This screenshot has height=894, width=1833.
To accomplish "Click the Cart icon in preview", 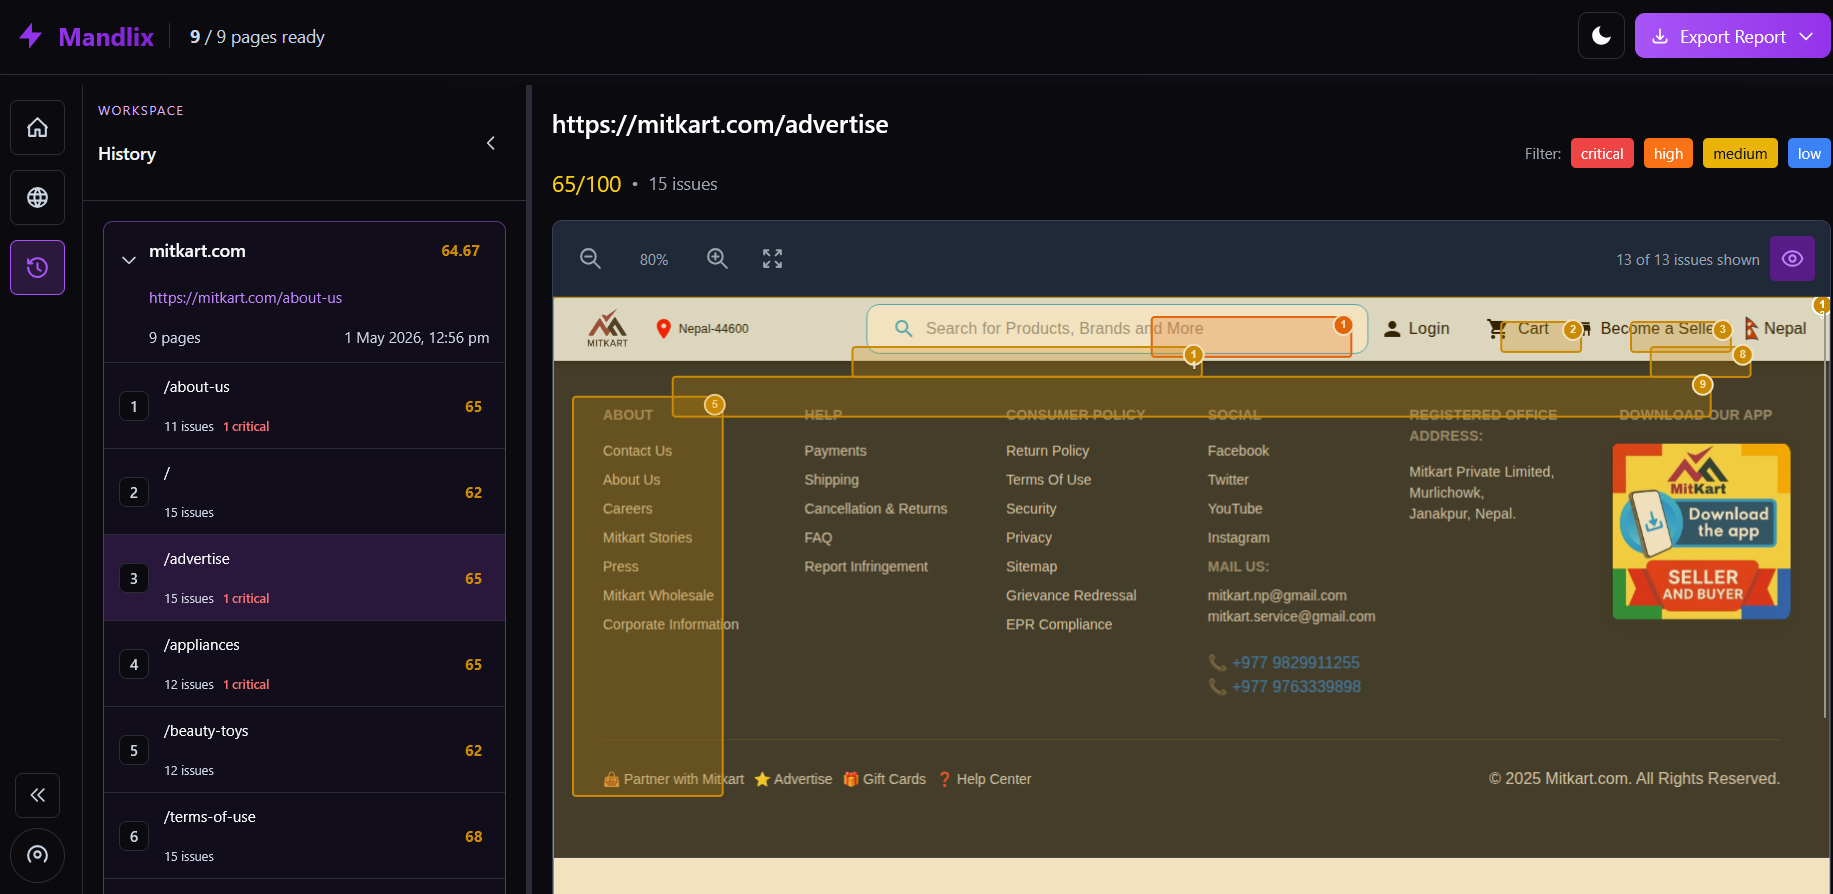I will (x=1496, y=328).
